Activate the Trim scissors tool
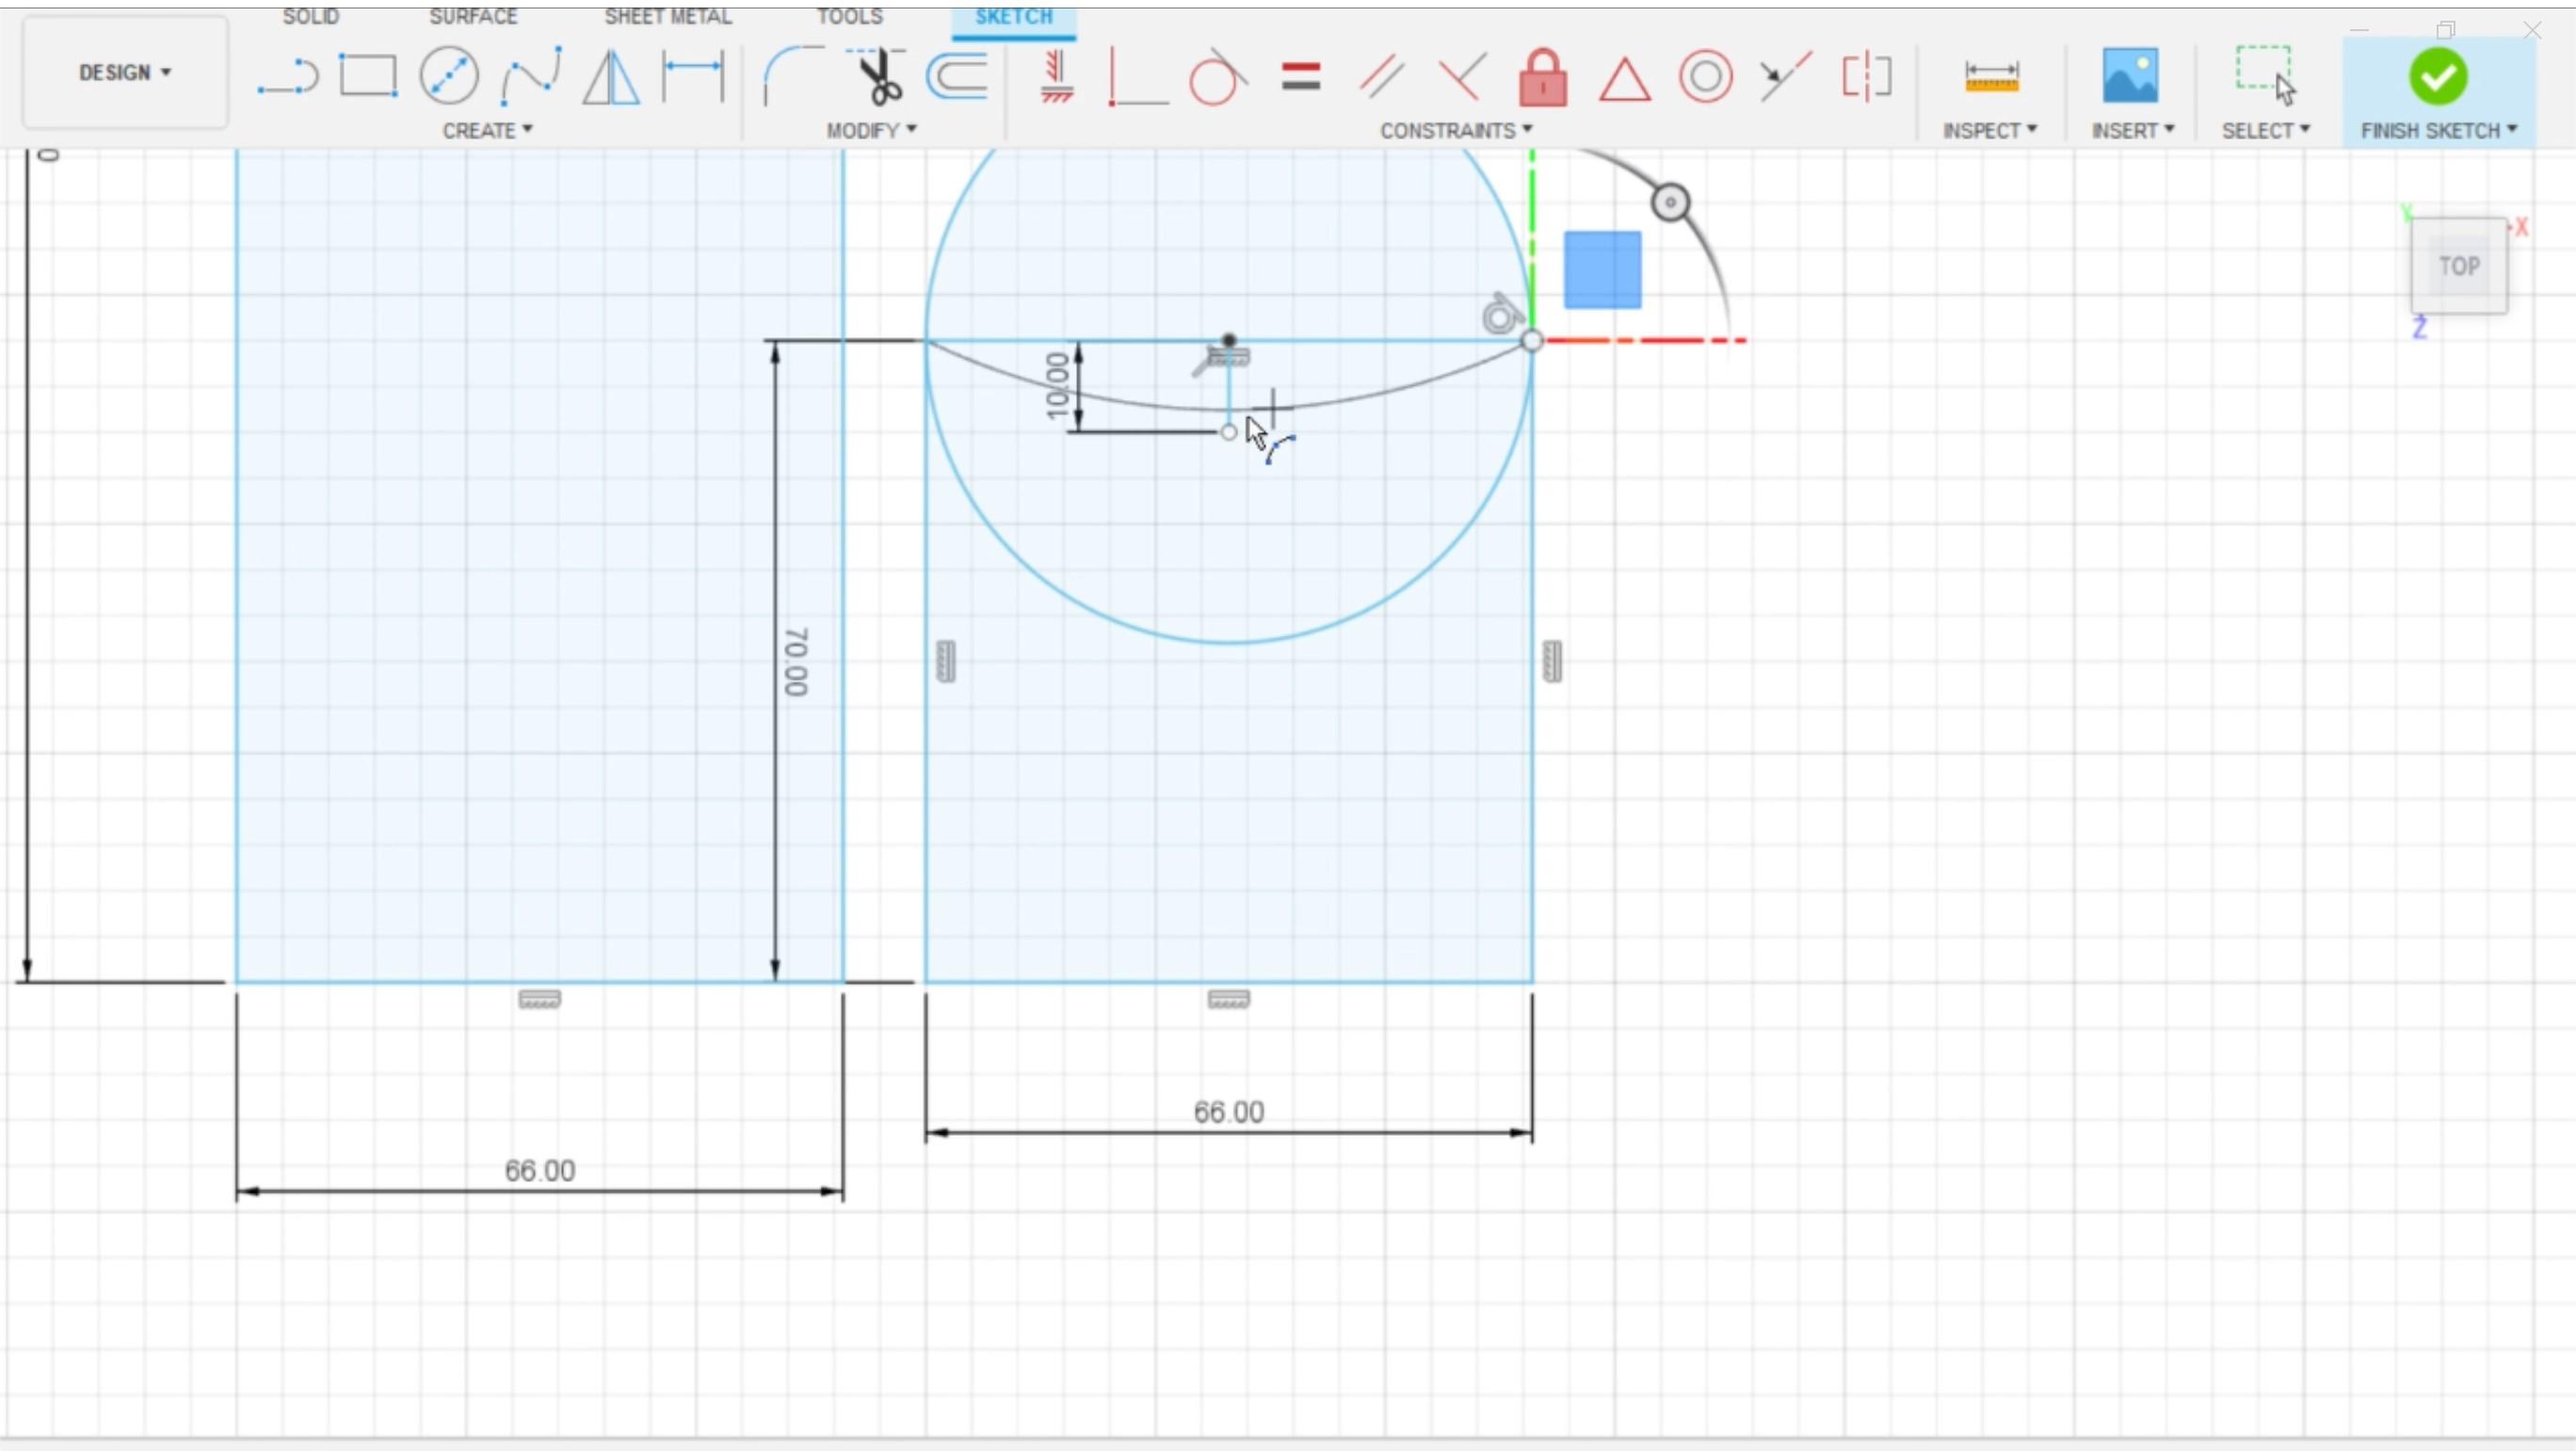The image size is (2576, 1451). [x=879, y=77]
